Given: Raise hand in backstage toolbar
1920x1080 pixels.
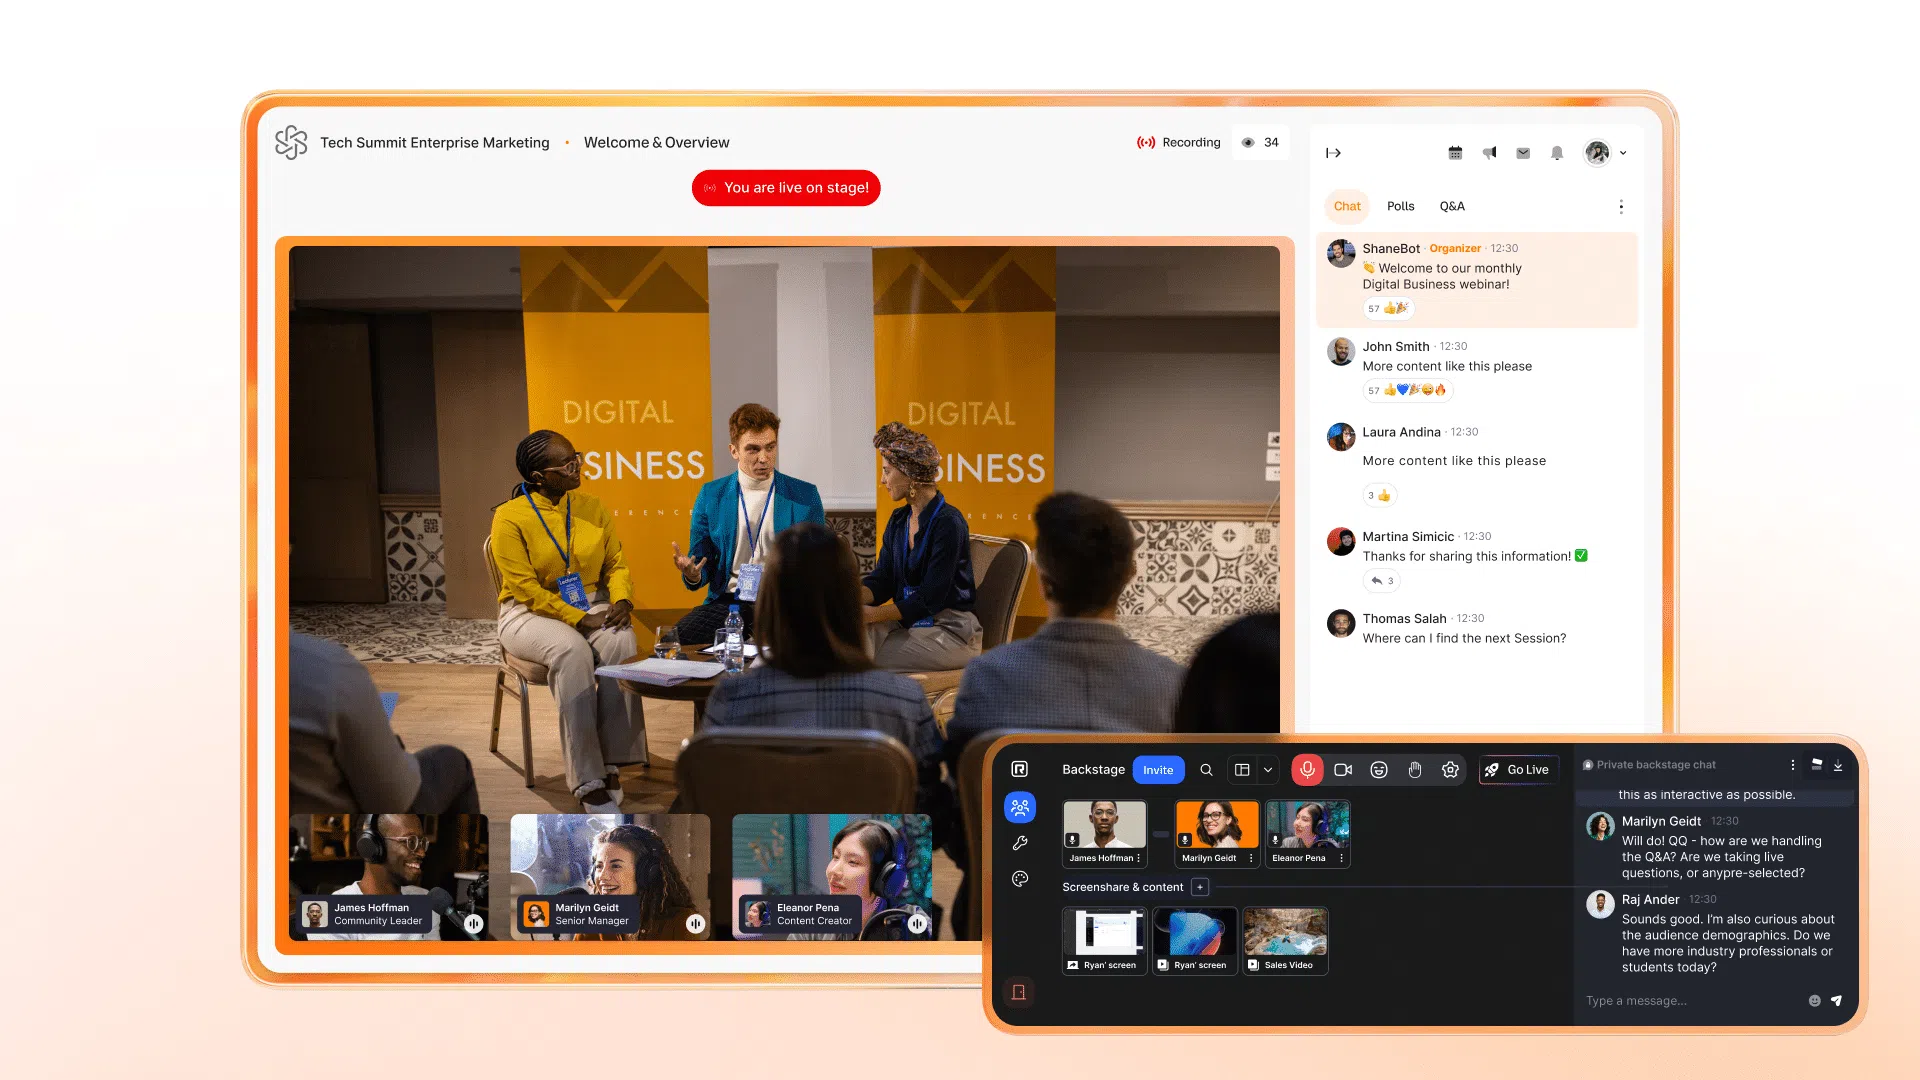Looking at the screenshot, I should coord(1415,769).
